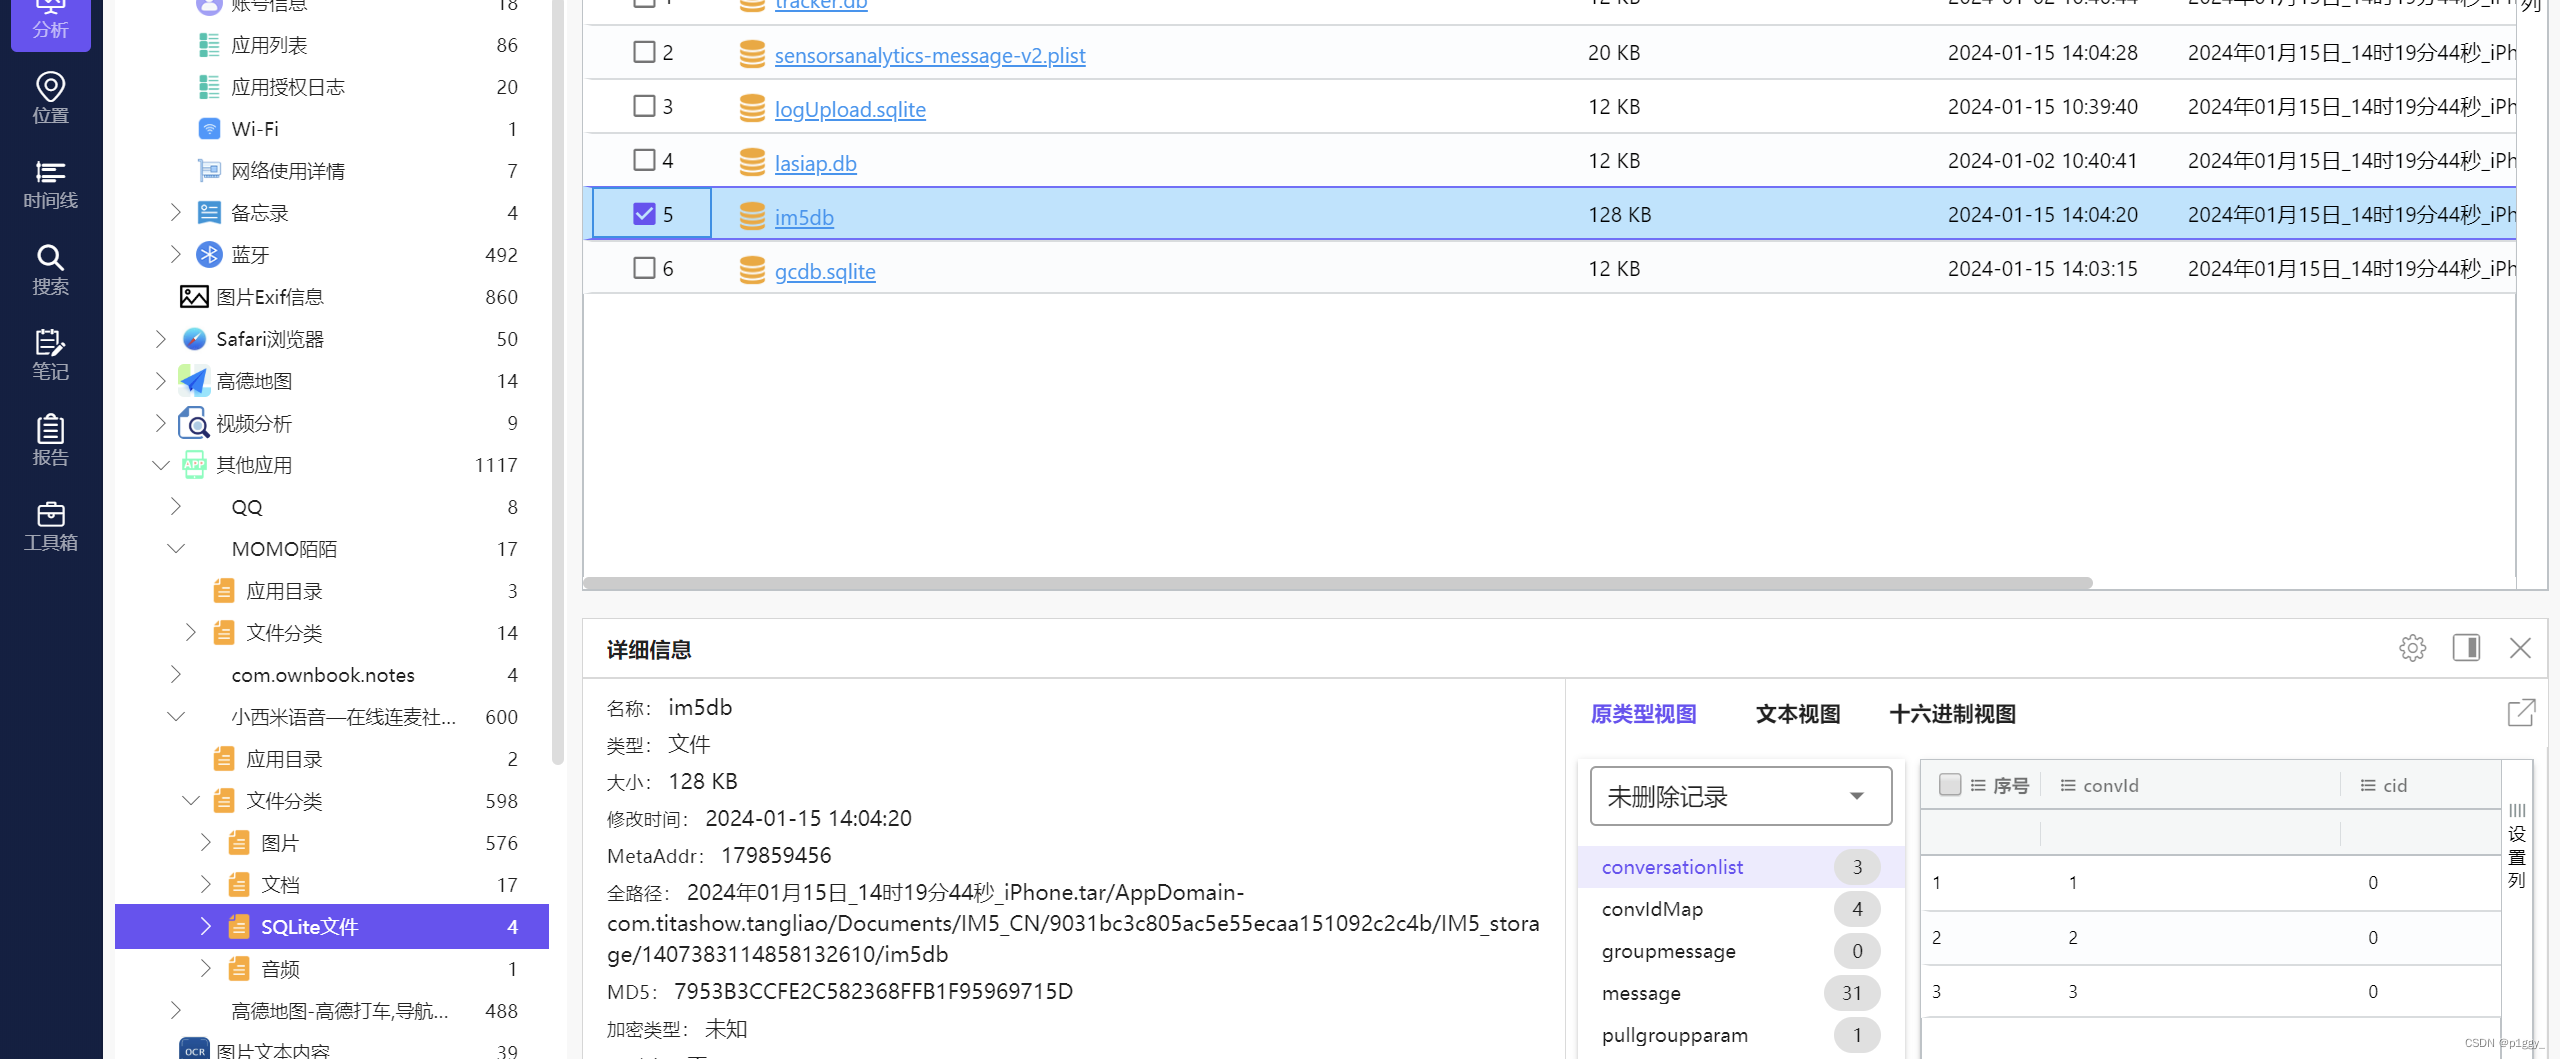Select the conversationlist table
Screen dimensions: 2560x1059
(x=1740, y=867)
